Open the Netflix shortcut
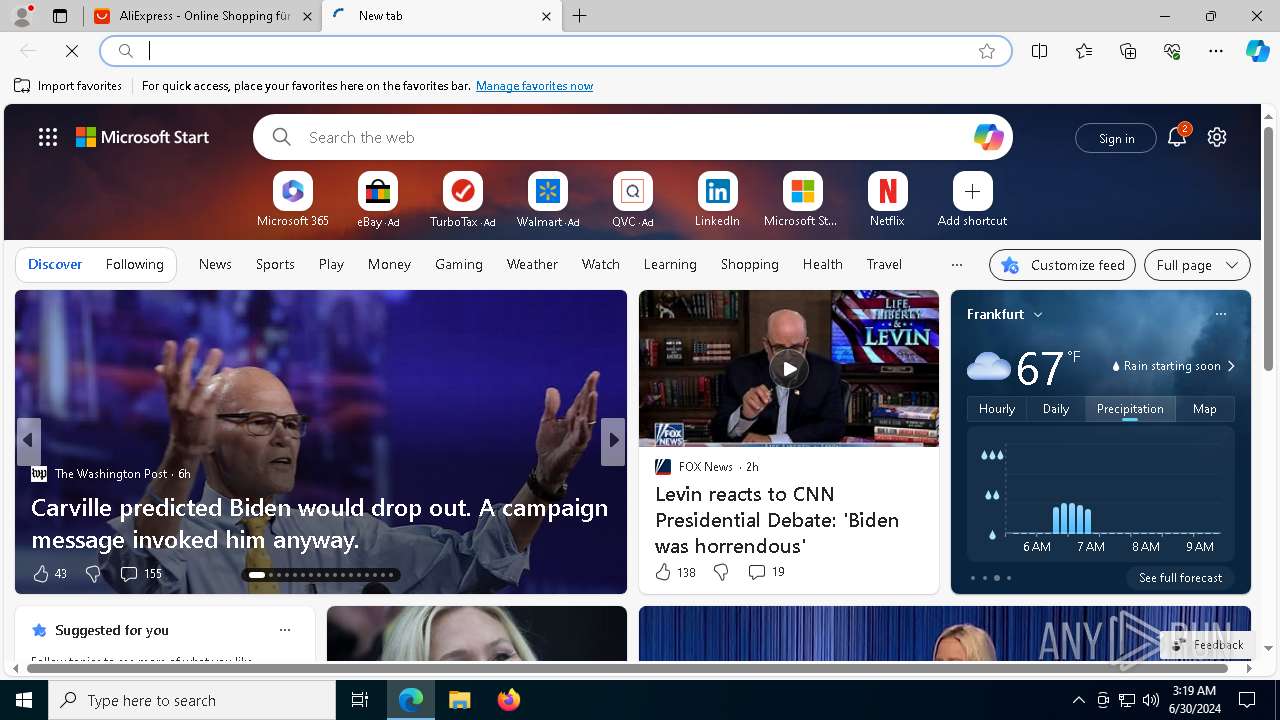This screenshot has height=720, width=1280. click(x=887, y=191)
